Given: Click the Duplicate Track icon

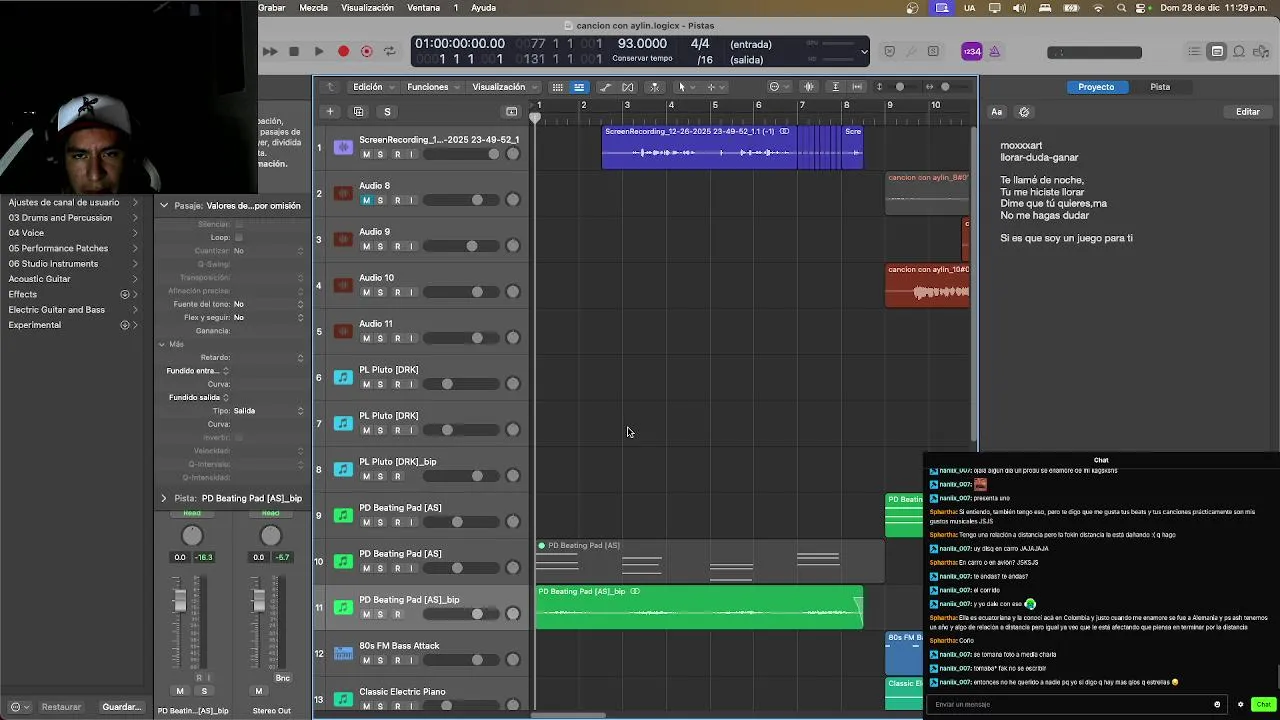Looking at the screenshot, I should [359, 111].
